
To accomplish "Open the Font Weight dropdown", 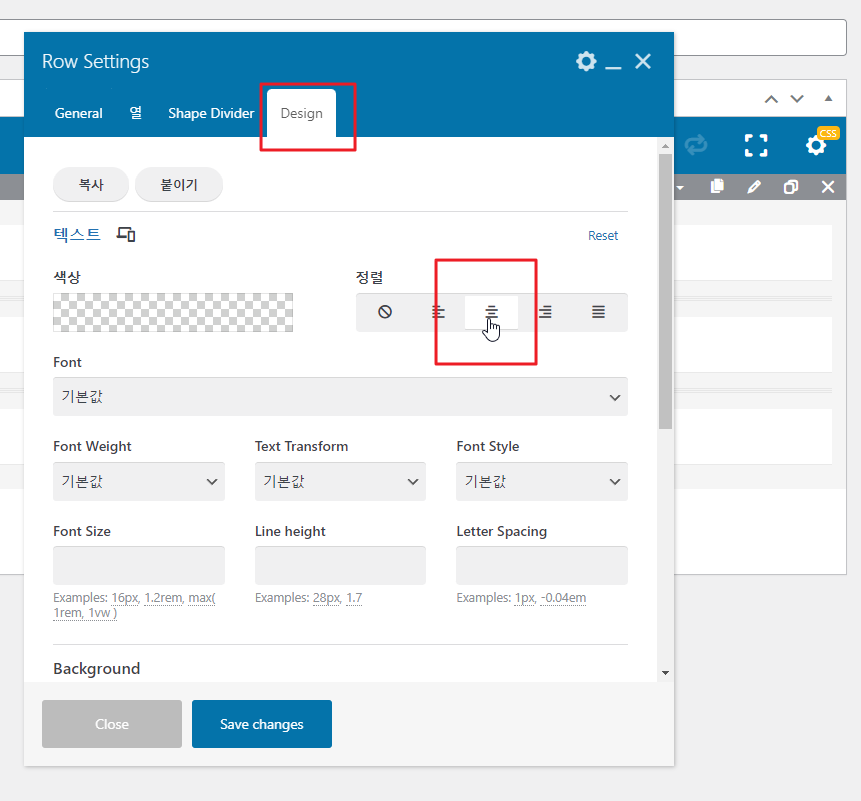I will coord(139,481).
